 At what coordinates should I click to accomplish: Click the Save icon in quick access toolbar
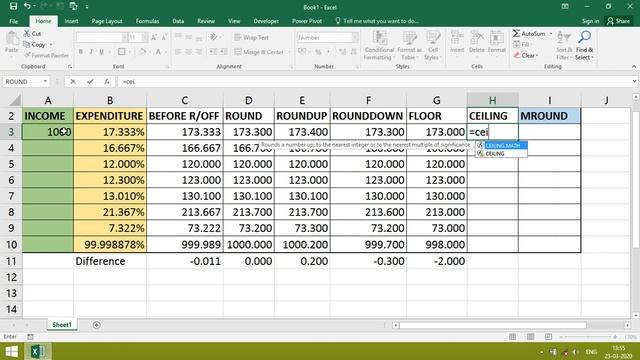13,6
